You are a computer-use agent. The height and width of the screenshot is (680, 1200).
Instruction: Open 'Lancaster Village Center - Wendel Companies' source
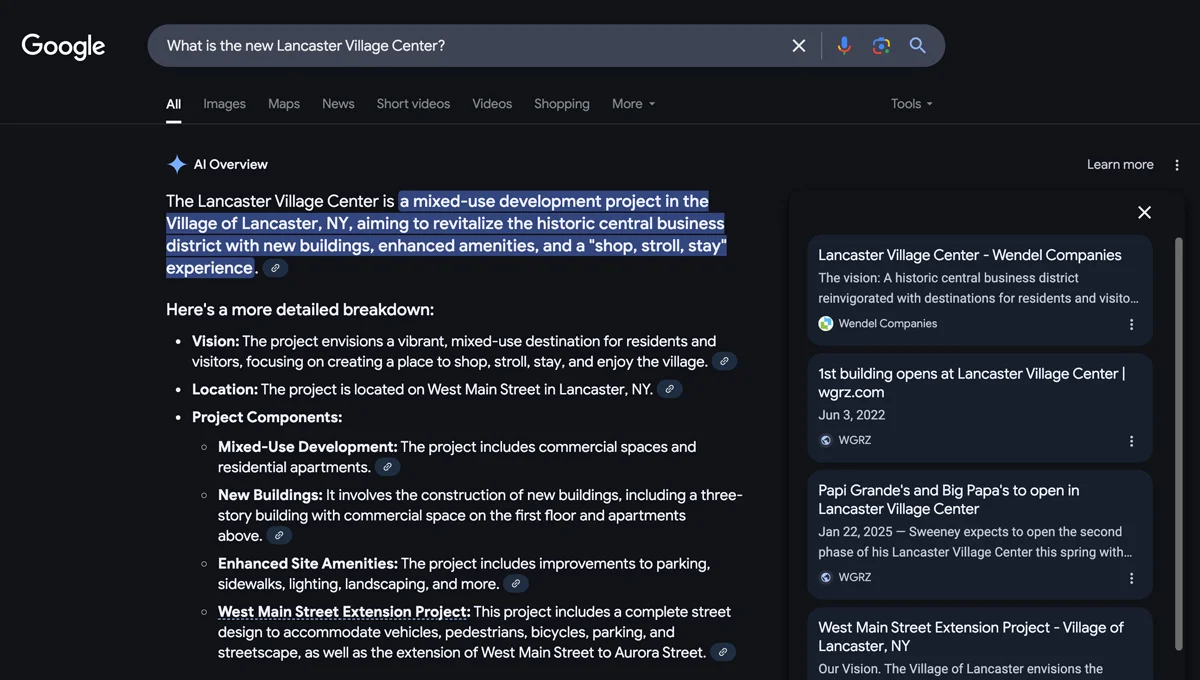coord(979,290)
